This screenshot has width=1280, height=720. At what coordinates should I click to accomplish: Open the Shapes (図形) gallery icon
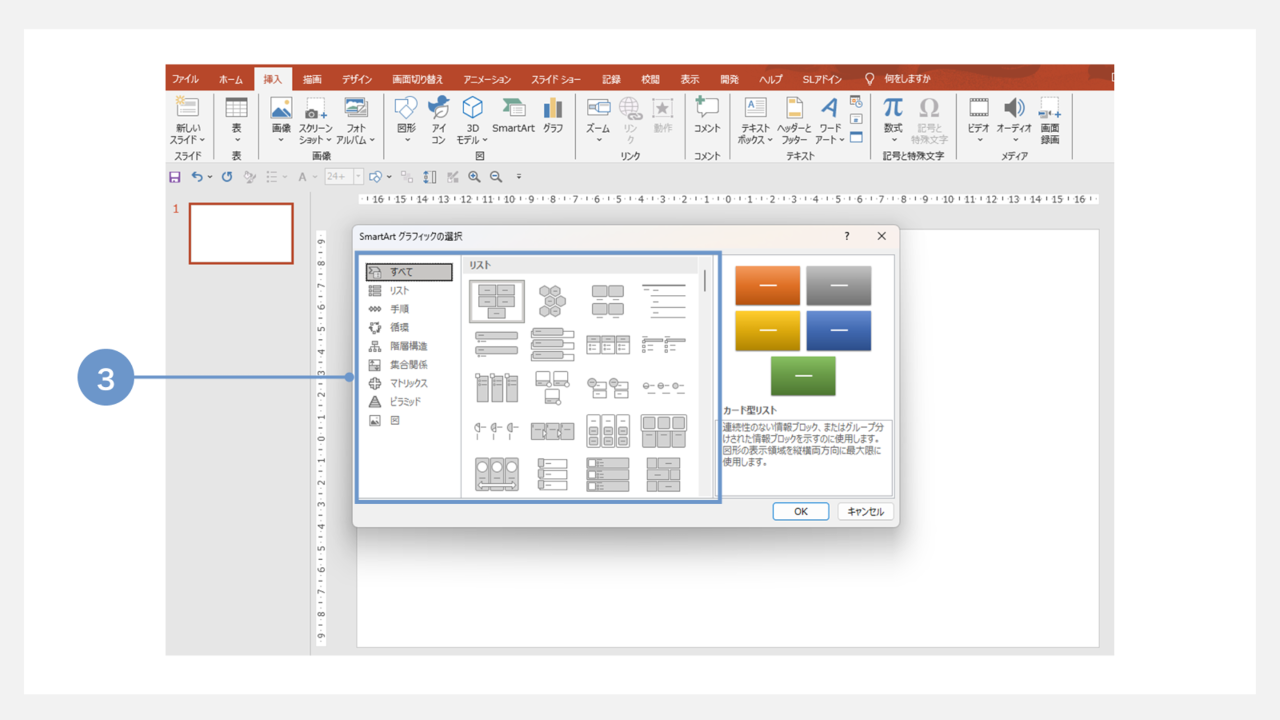406,108
